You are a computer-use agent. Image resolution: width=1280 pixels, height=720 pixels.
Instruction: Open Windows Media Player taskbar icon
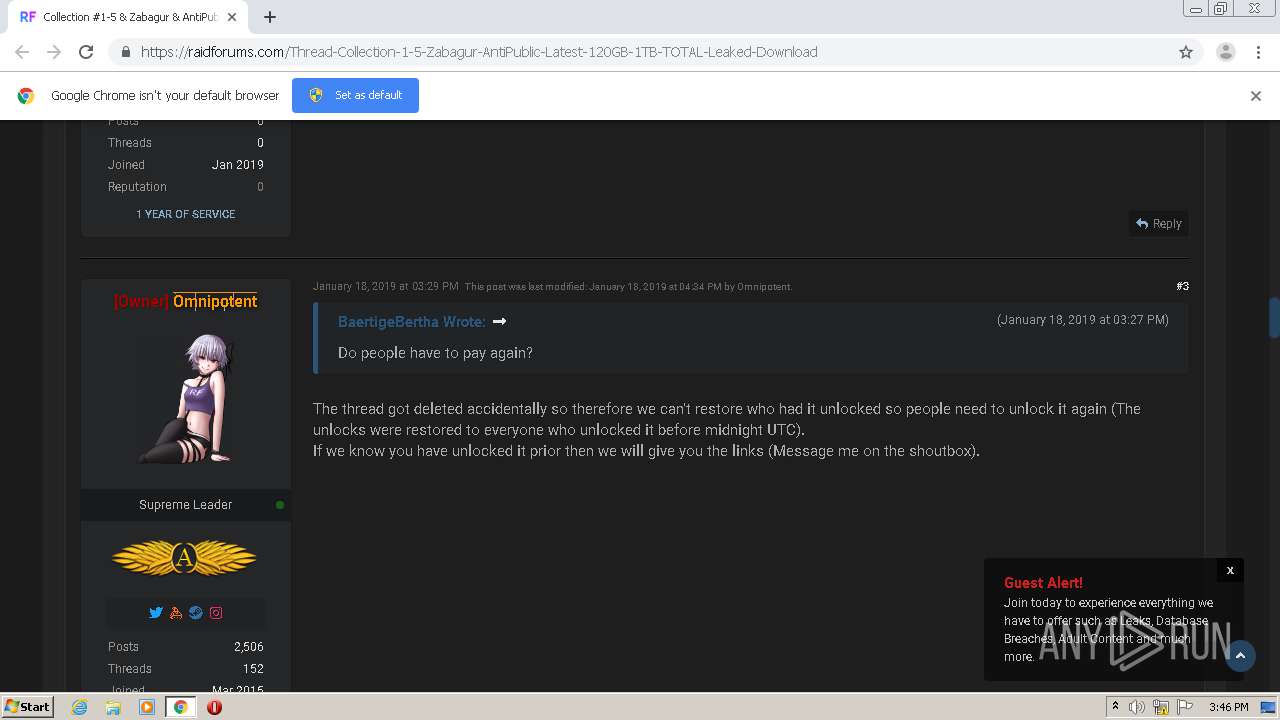click(147, 706)
